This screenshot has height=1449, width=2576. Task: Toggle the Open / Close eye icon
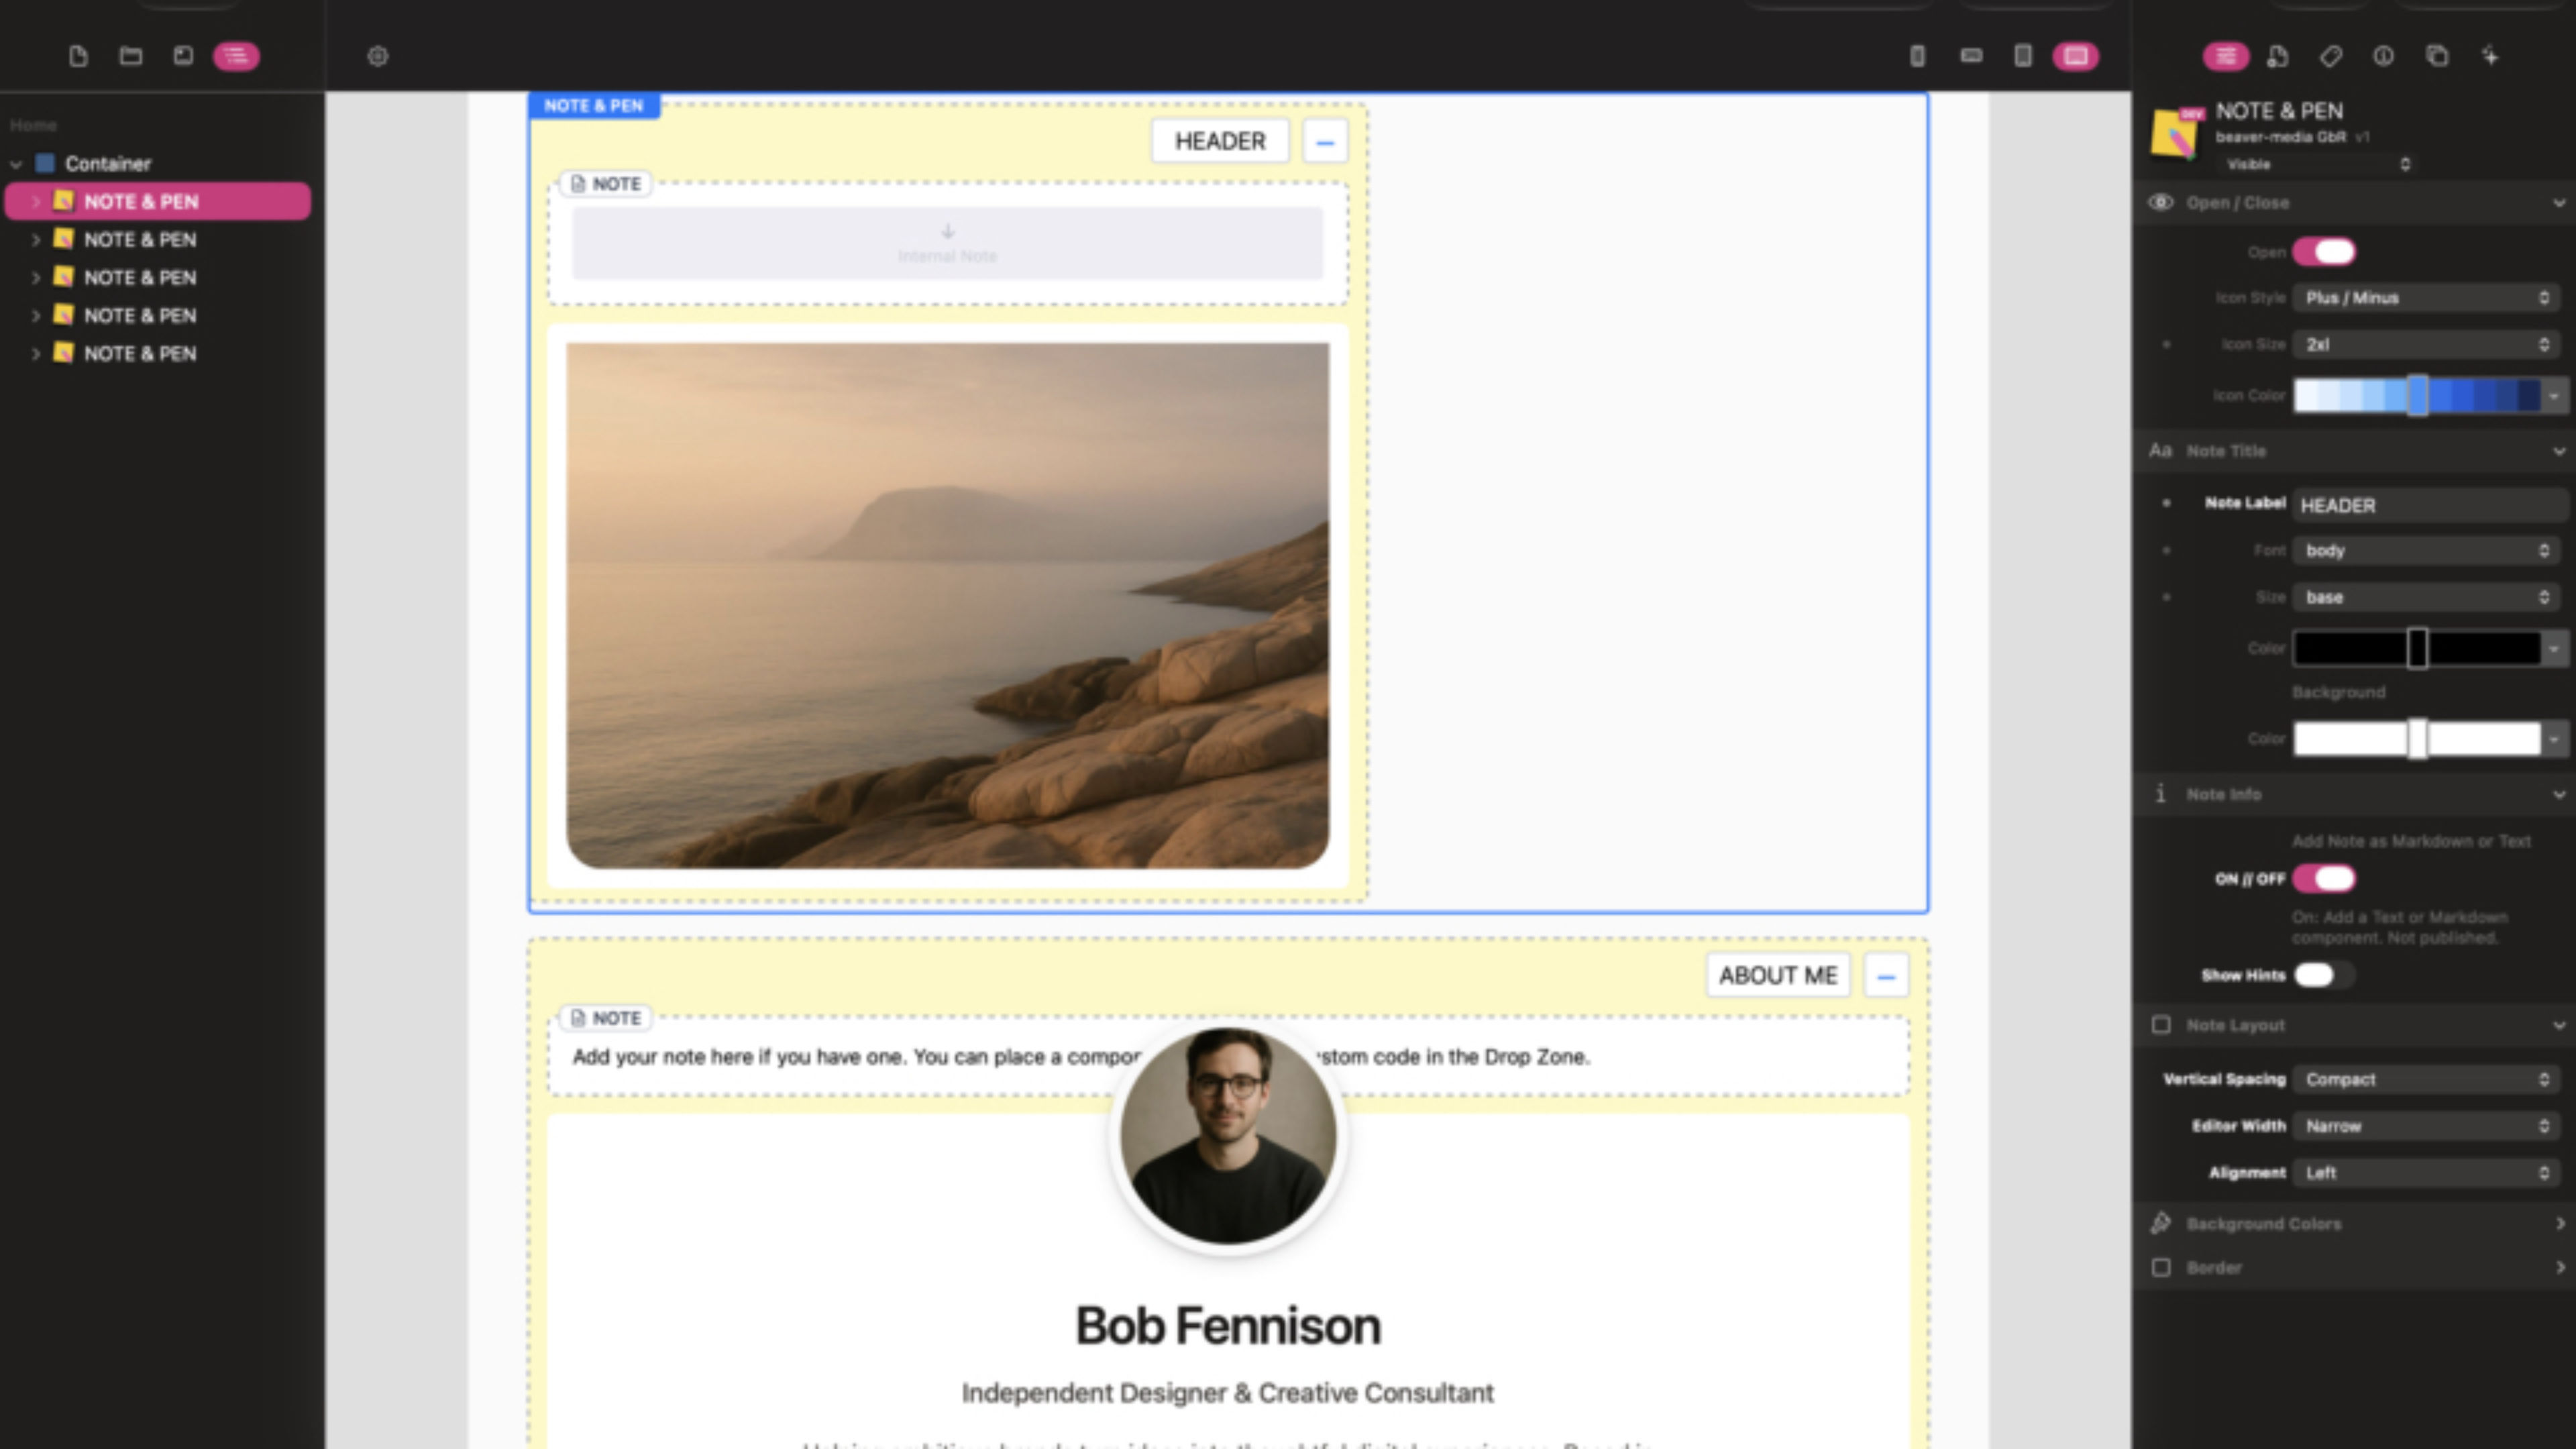(2161, 203)
